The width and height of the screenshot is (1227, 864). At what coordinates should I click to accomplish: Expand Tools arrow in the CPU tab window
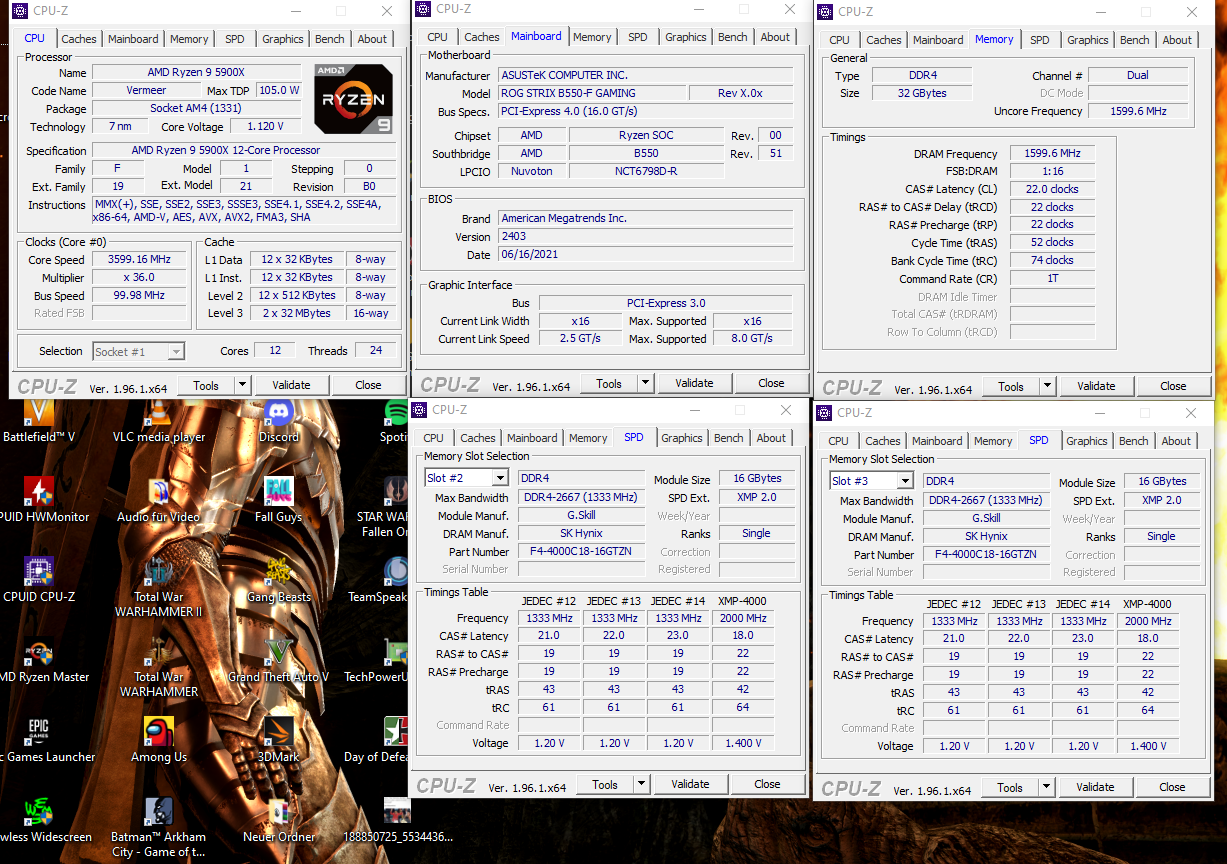(x=242, y=385)
